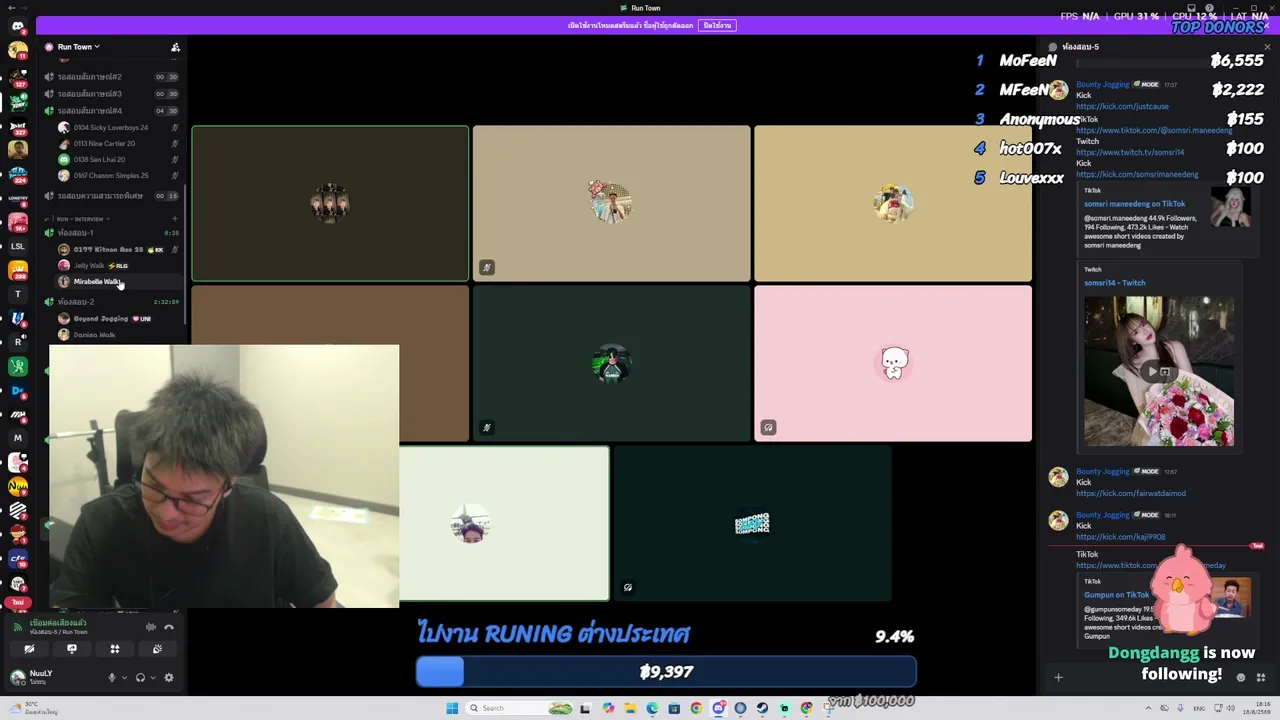Viewport: 1280px width, 720px height.
Task: Select the pink video tile with white bear avatar
Action: tap(893, 364)
